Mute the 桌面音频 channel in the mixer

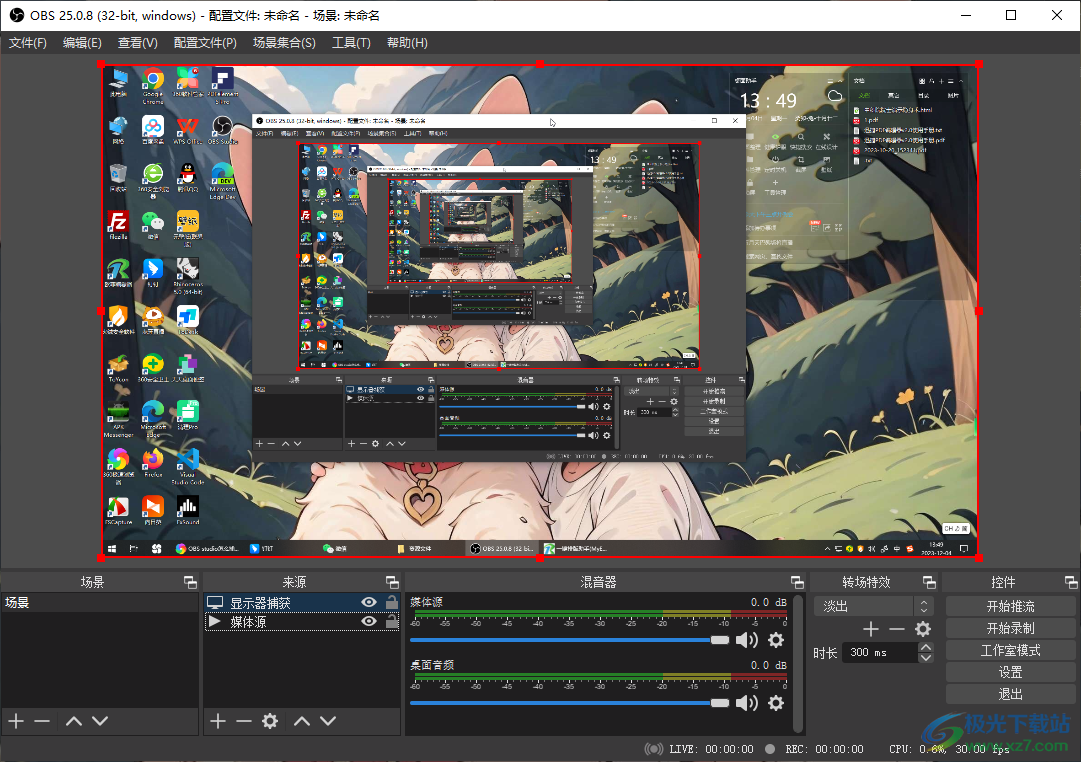(x=747, y=703)
